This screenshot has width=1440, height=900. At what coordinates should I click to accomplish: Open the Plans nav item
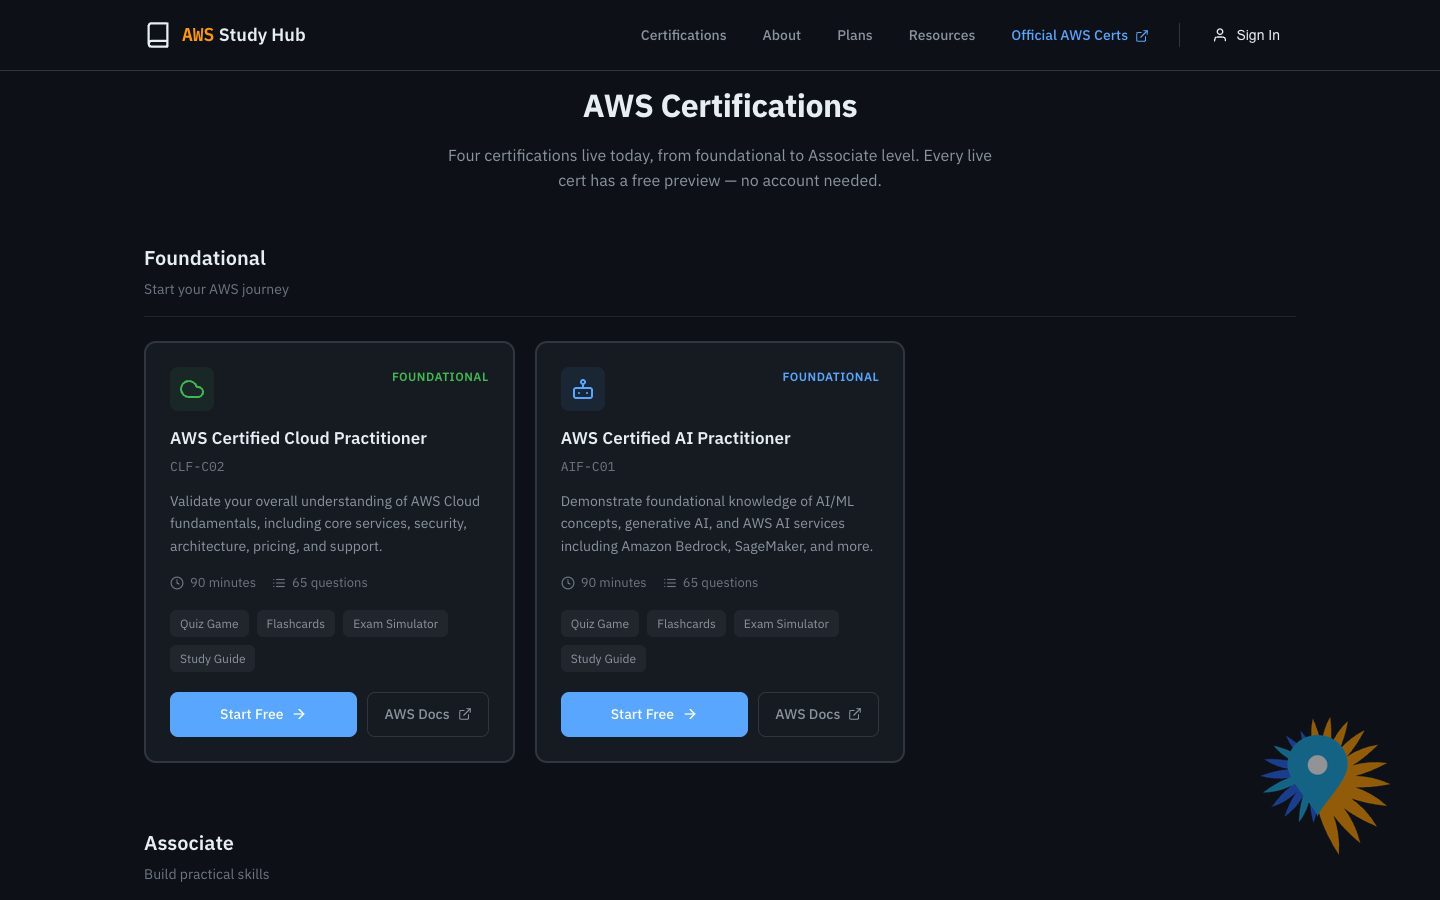coord(855,35)
